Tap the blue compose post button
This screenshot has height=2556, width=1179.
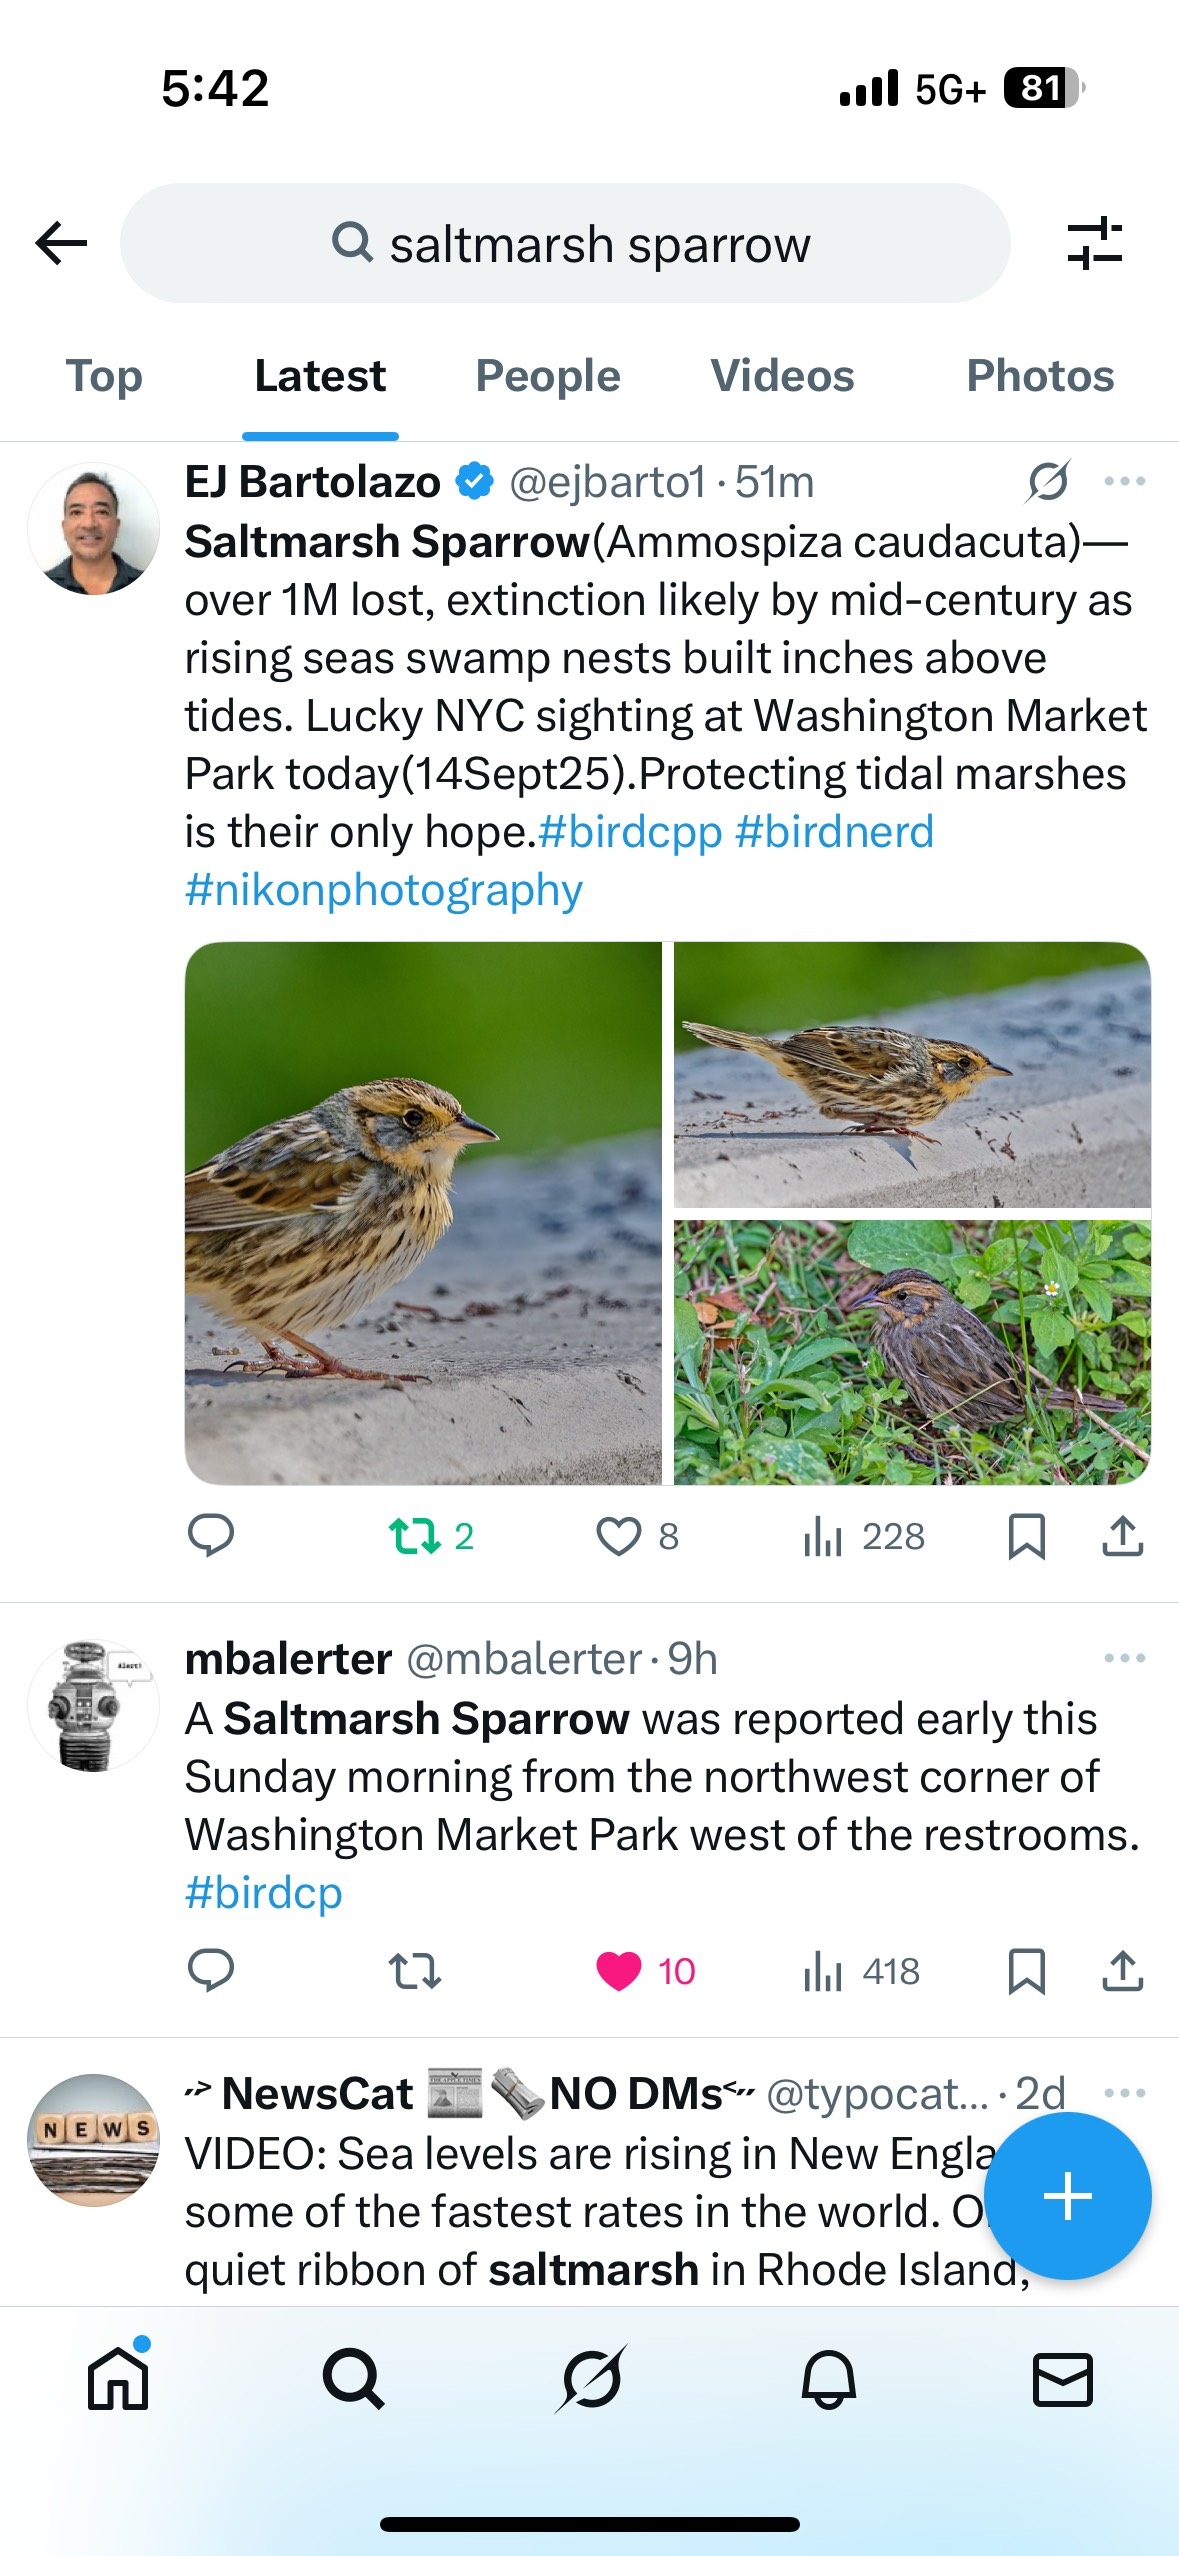[x=1068, y=2196]
